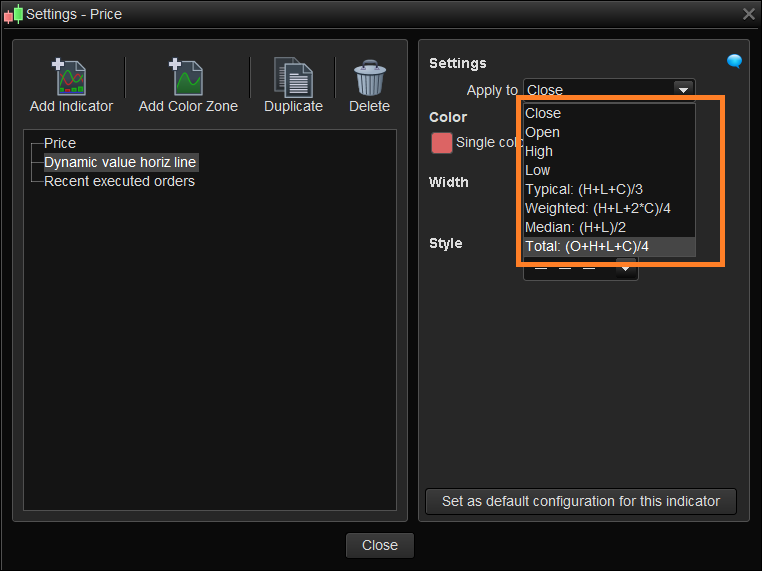Click the Close button at bottom
The height and width of the screenshot is (571, 762).
380,545
